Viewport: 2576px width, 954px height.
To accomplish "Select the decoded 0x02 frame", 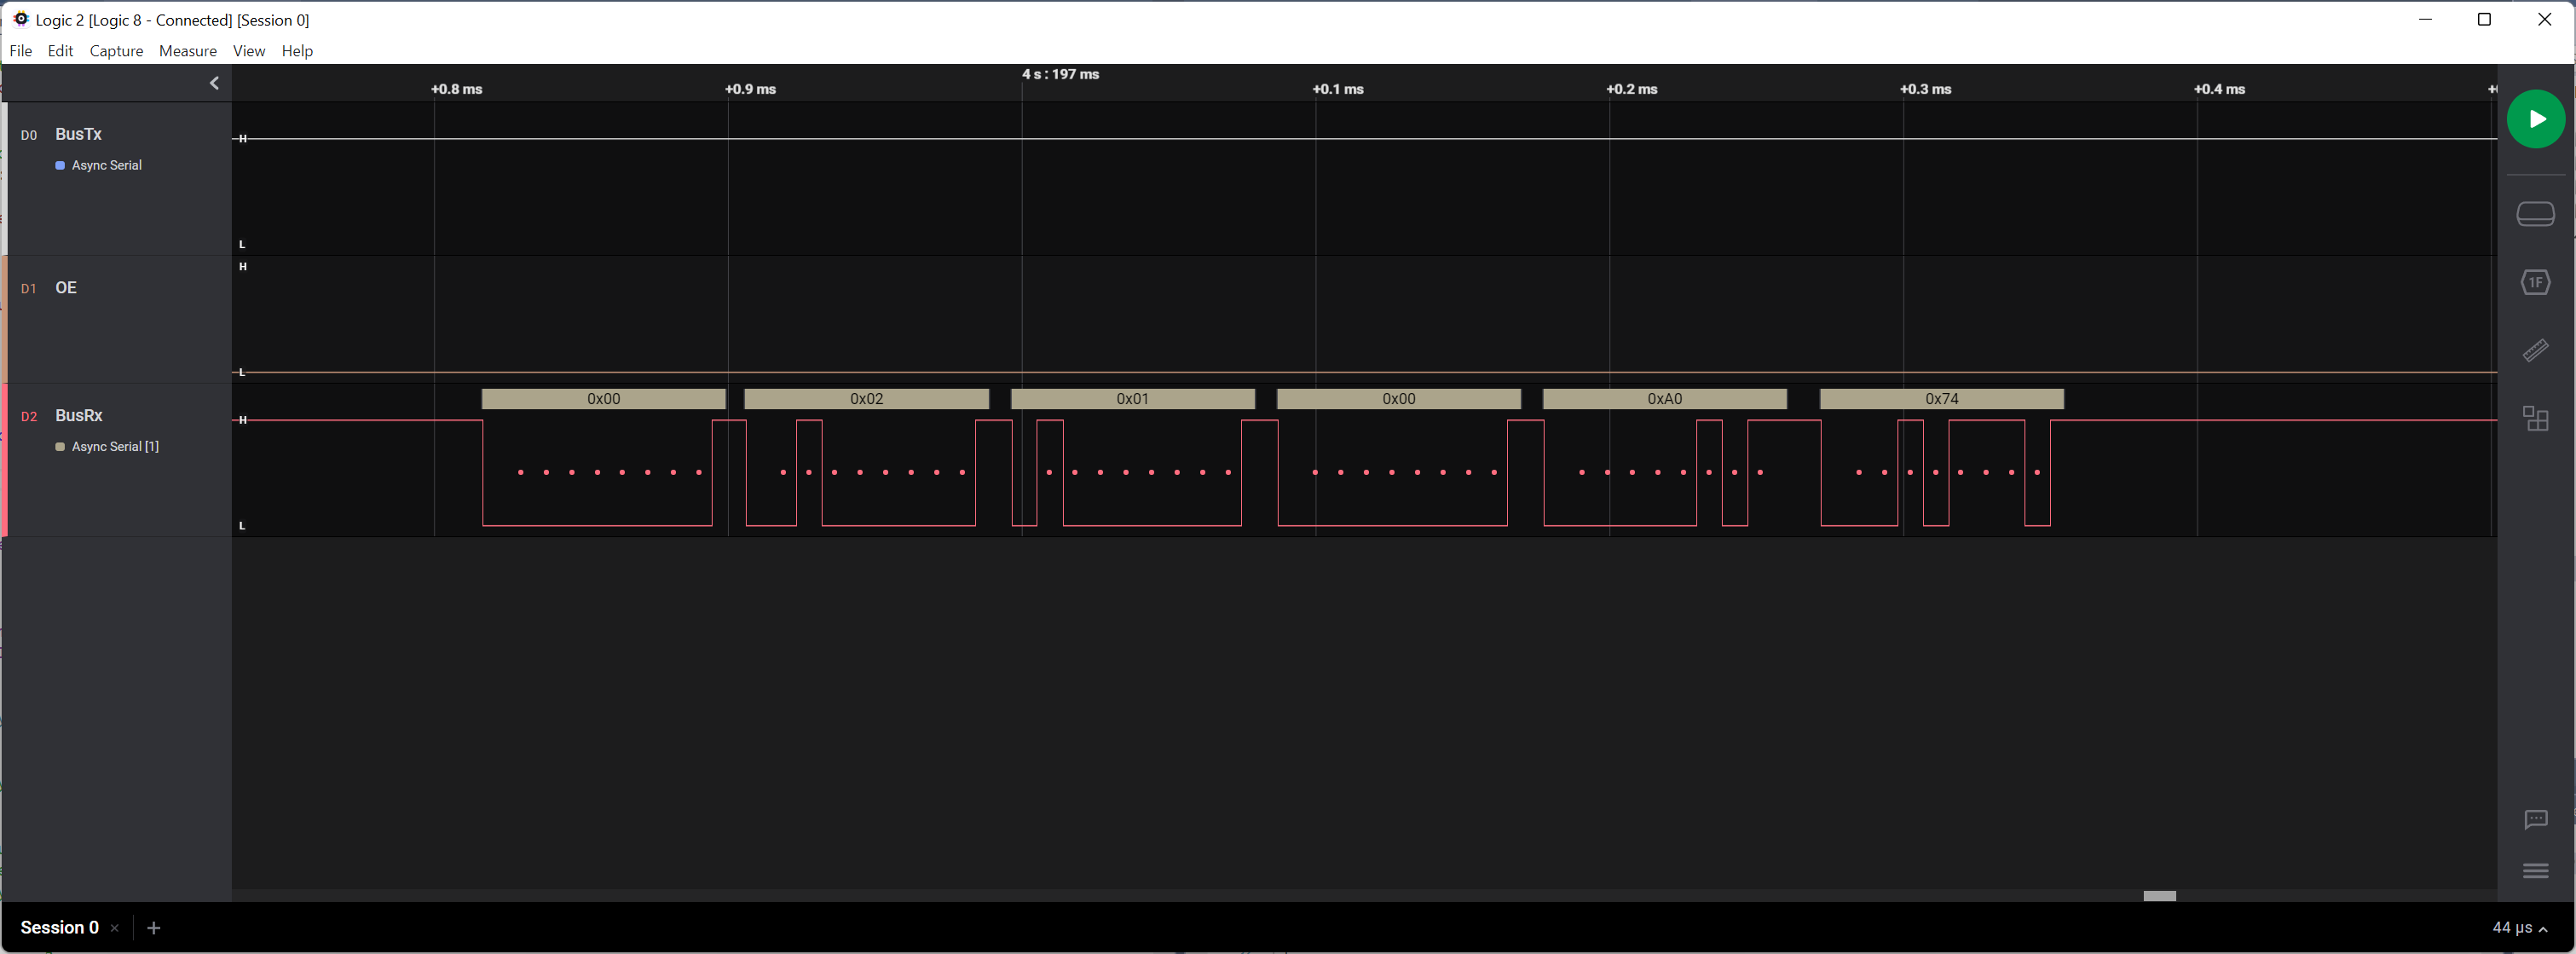I will click(x=866, y=399).
